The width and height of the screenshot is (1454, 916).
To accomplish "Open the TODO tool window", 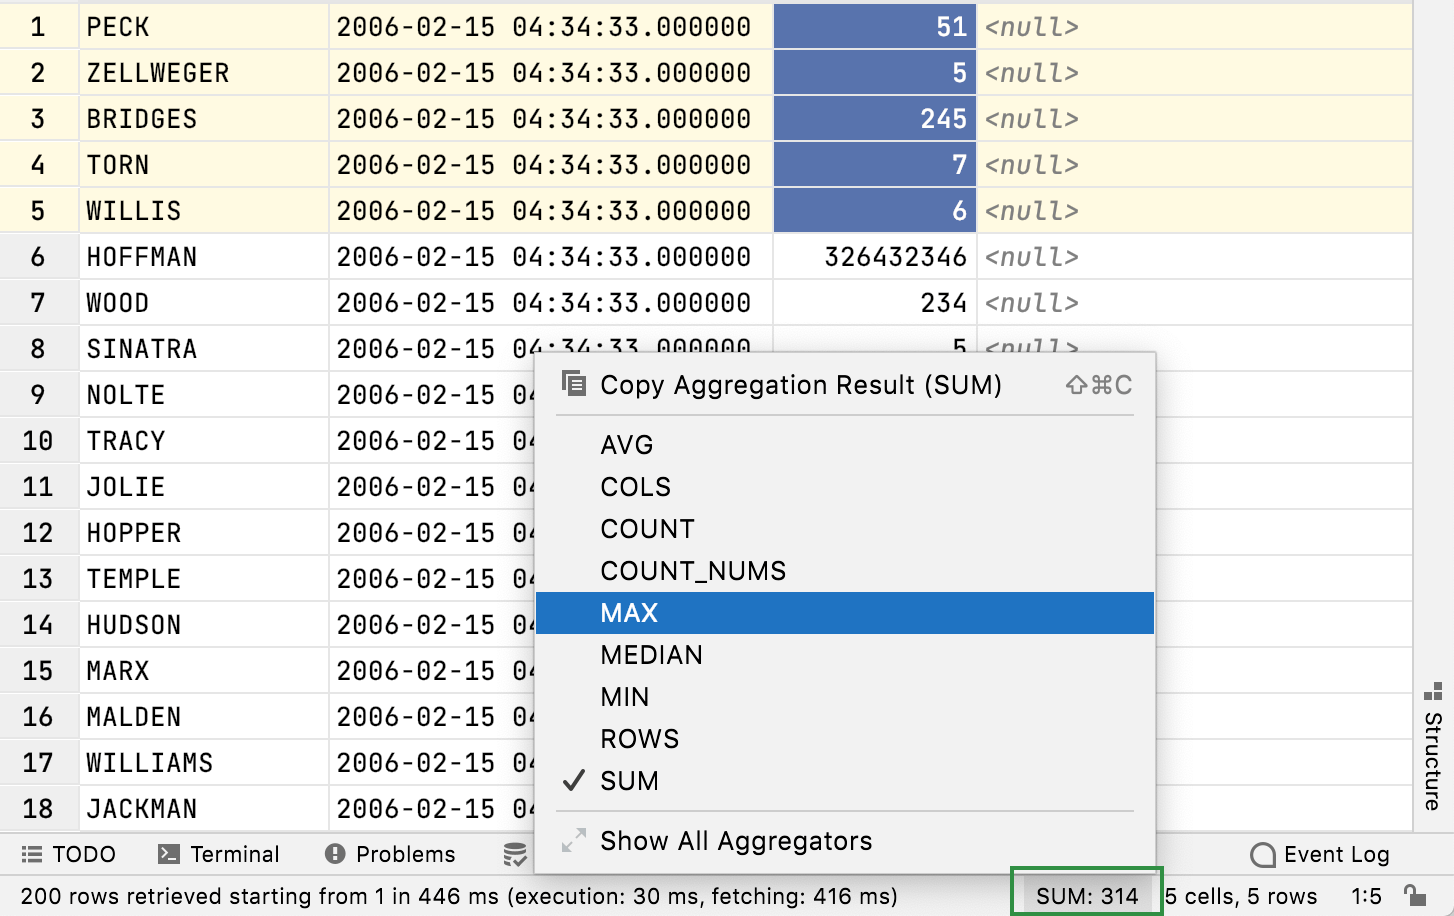I will (68, 854).
